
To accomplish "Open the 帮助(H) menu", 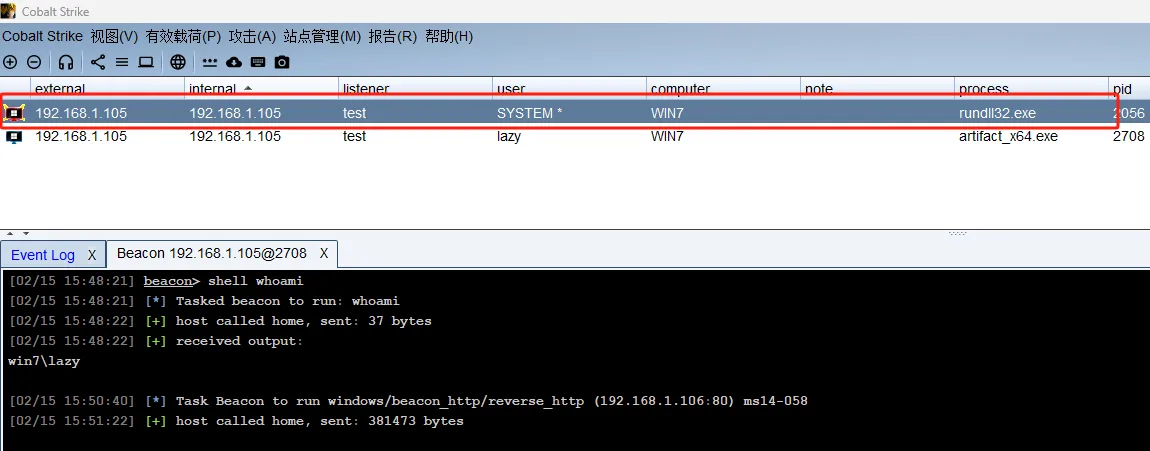I will (x=449, y=36).
